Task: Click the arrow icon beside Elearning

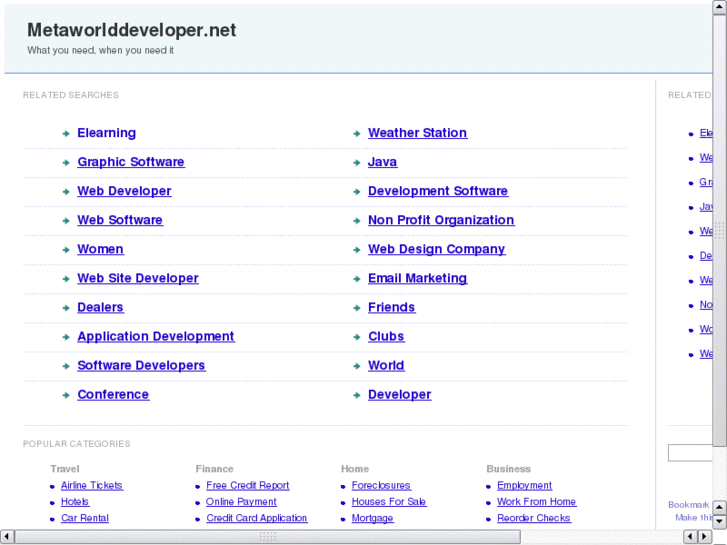Action: [x=66, y=134]
